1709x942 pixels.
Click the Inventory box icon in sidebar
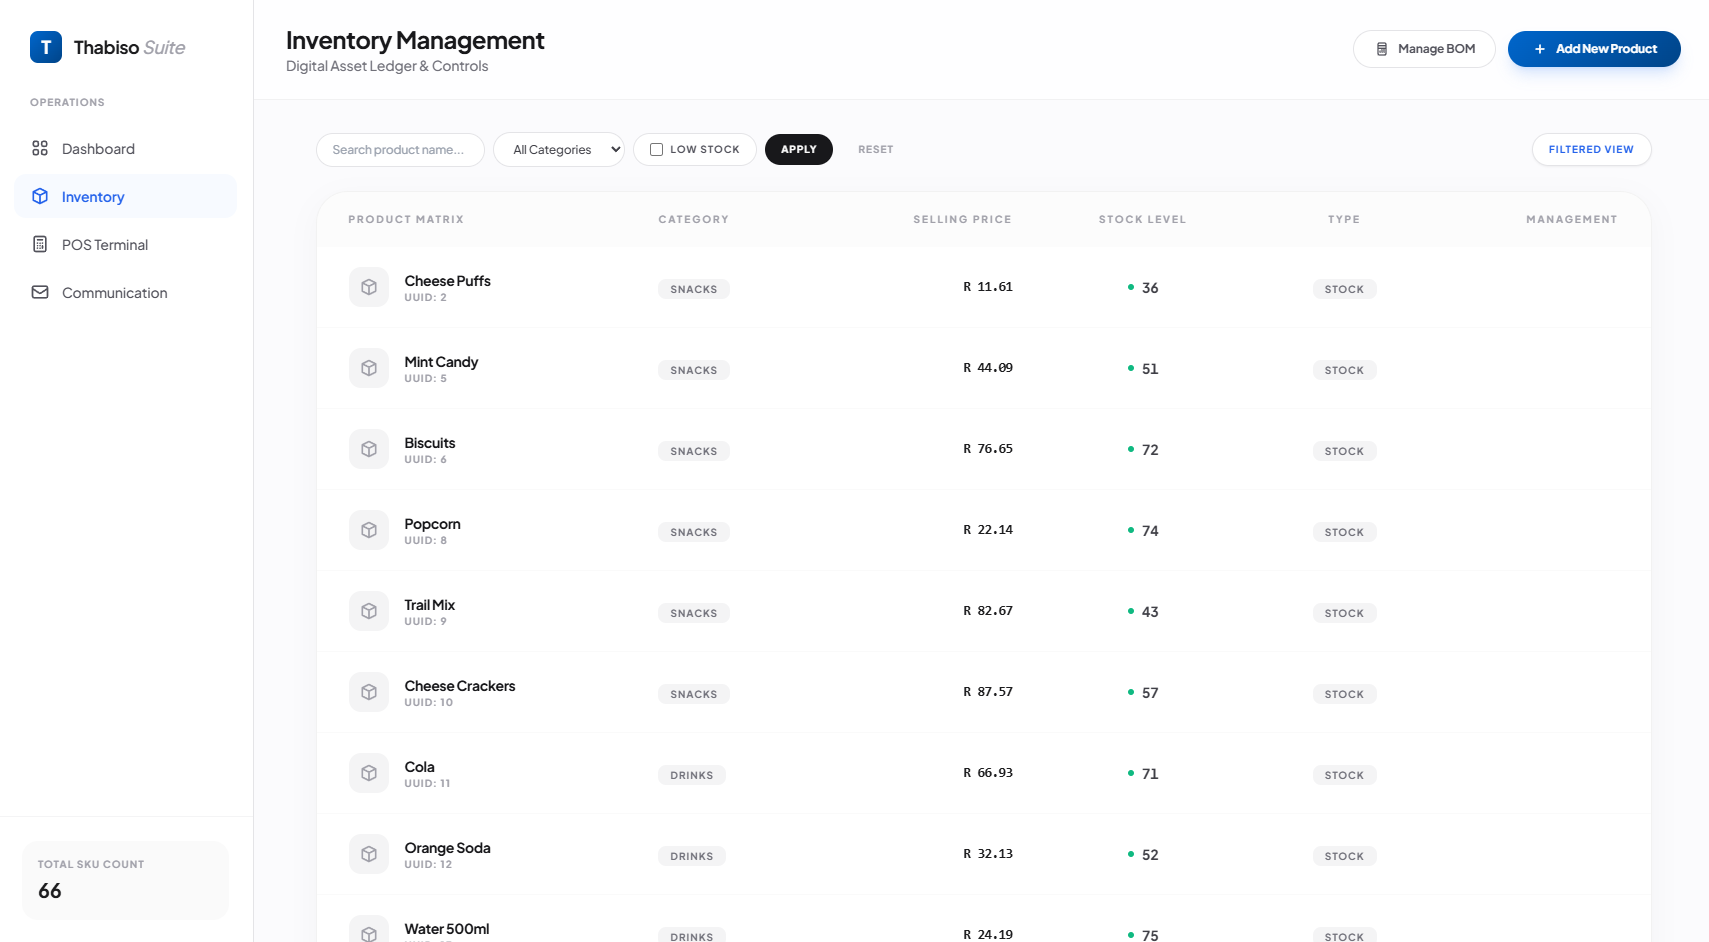click(40, 196)
